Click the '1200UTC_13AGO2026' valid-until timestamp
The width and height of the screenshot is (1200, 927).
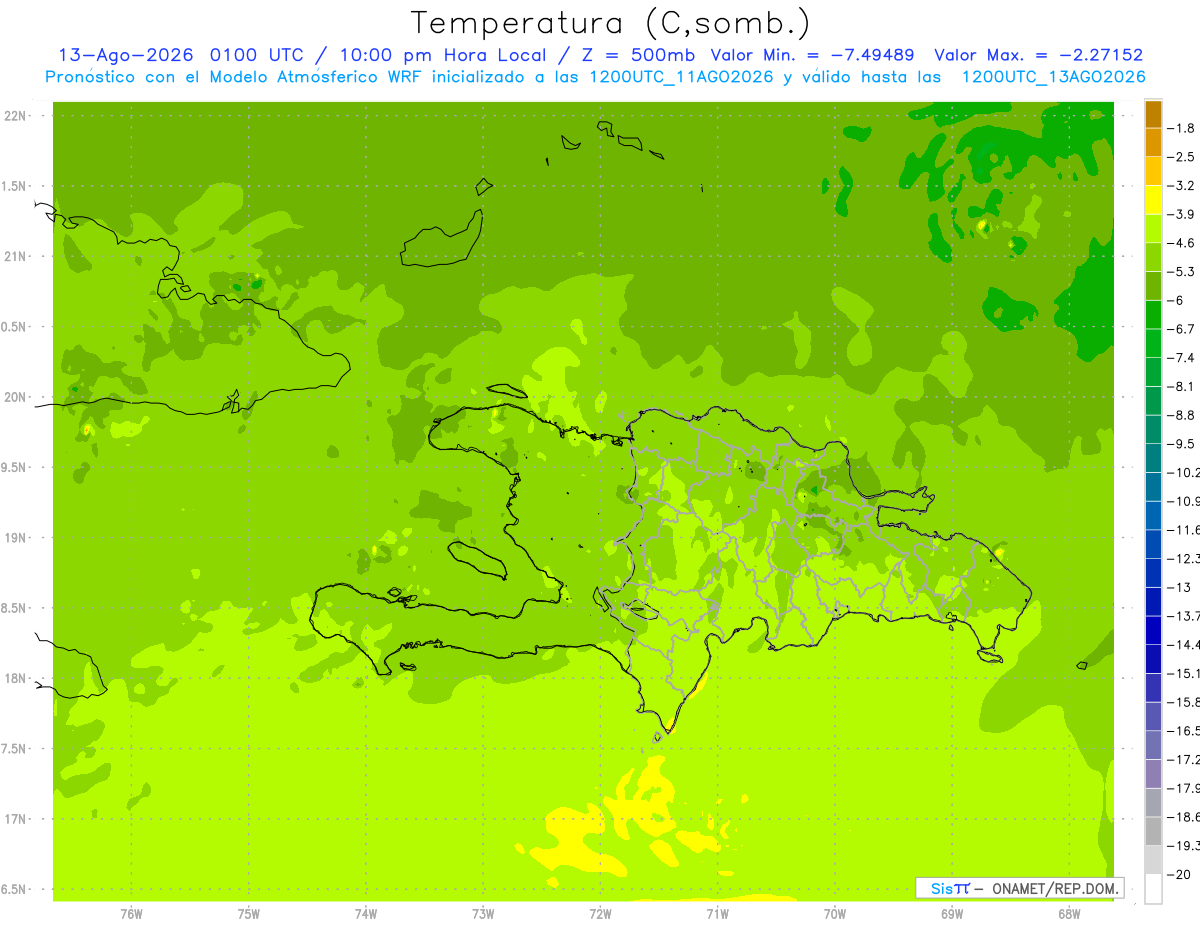click(x=1053, y=77)
